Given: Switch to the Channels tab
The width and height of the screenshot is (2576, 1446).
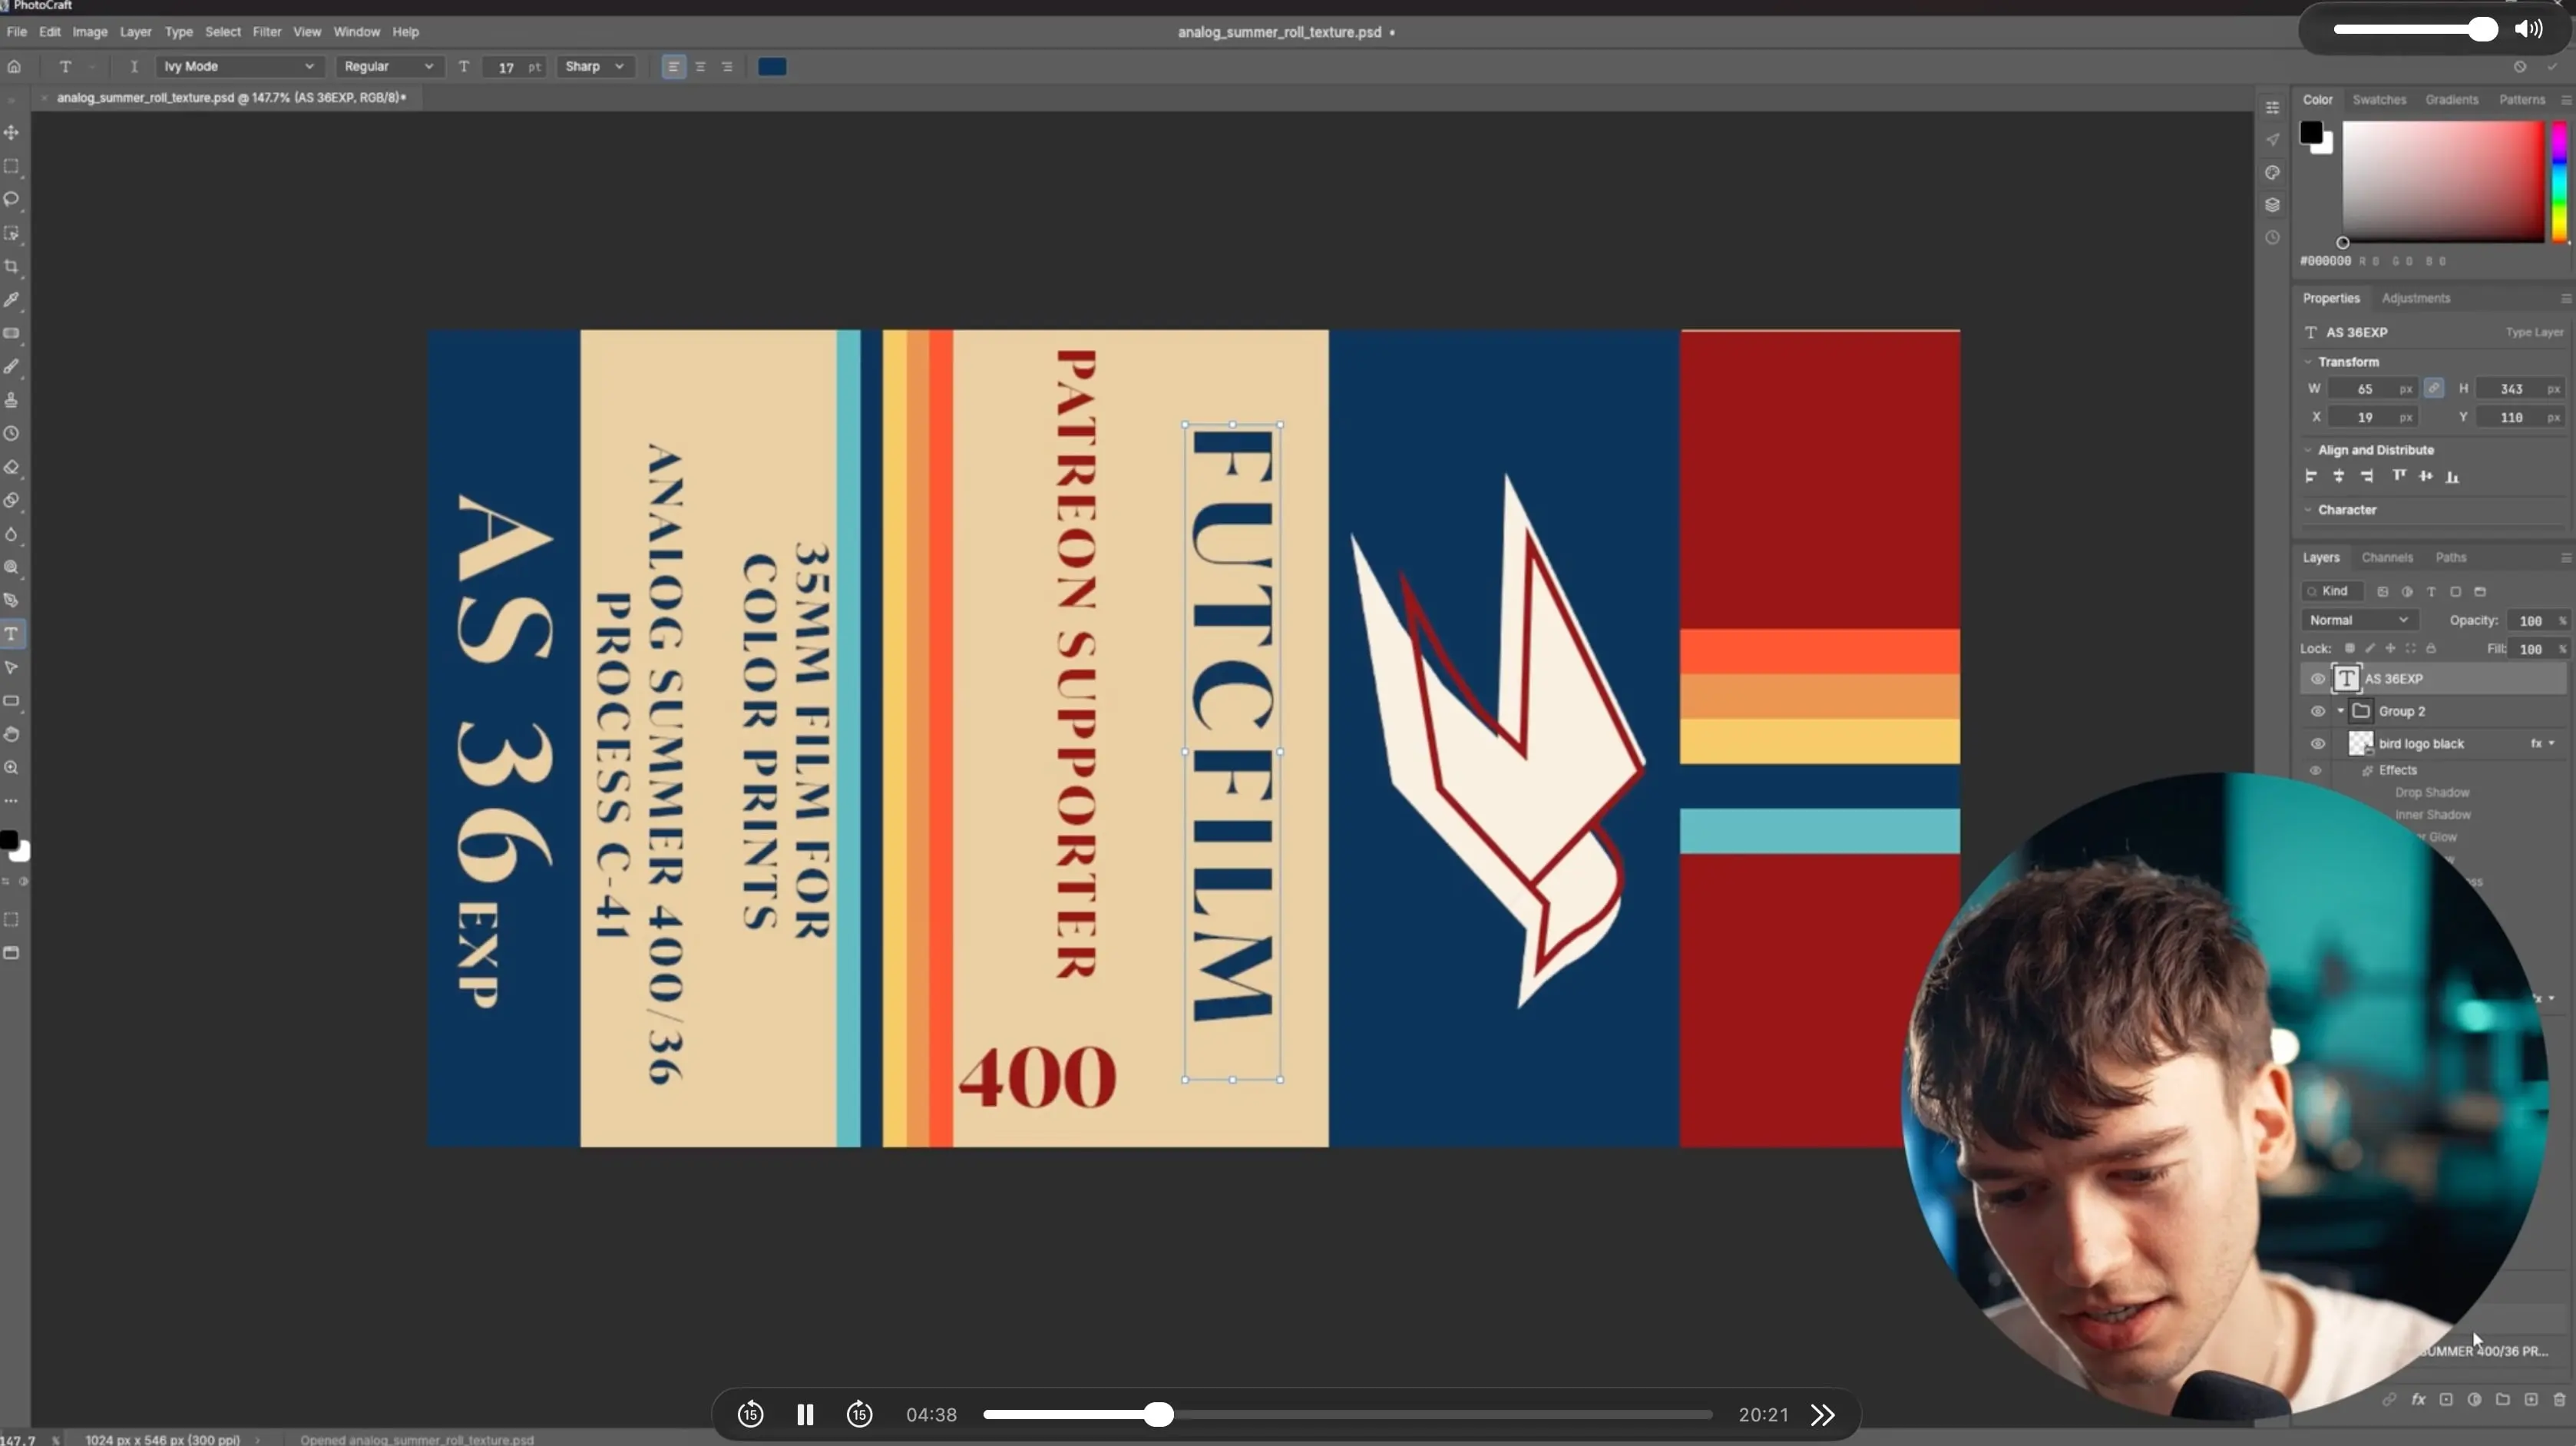Looking at the screenshot, I should pyautogui.click(x=2387, y=557).
